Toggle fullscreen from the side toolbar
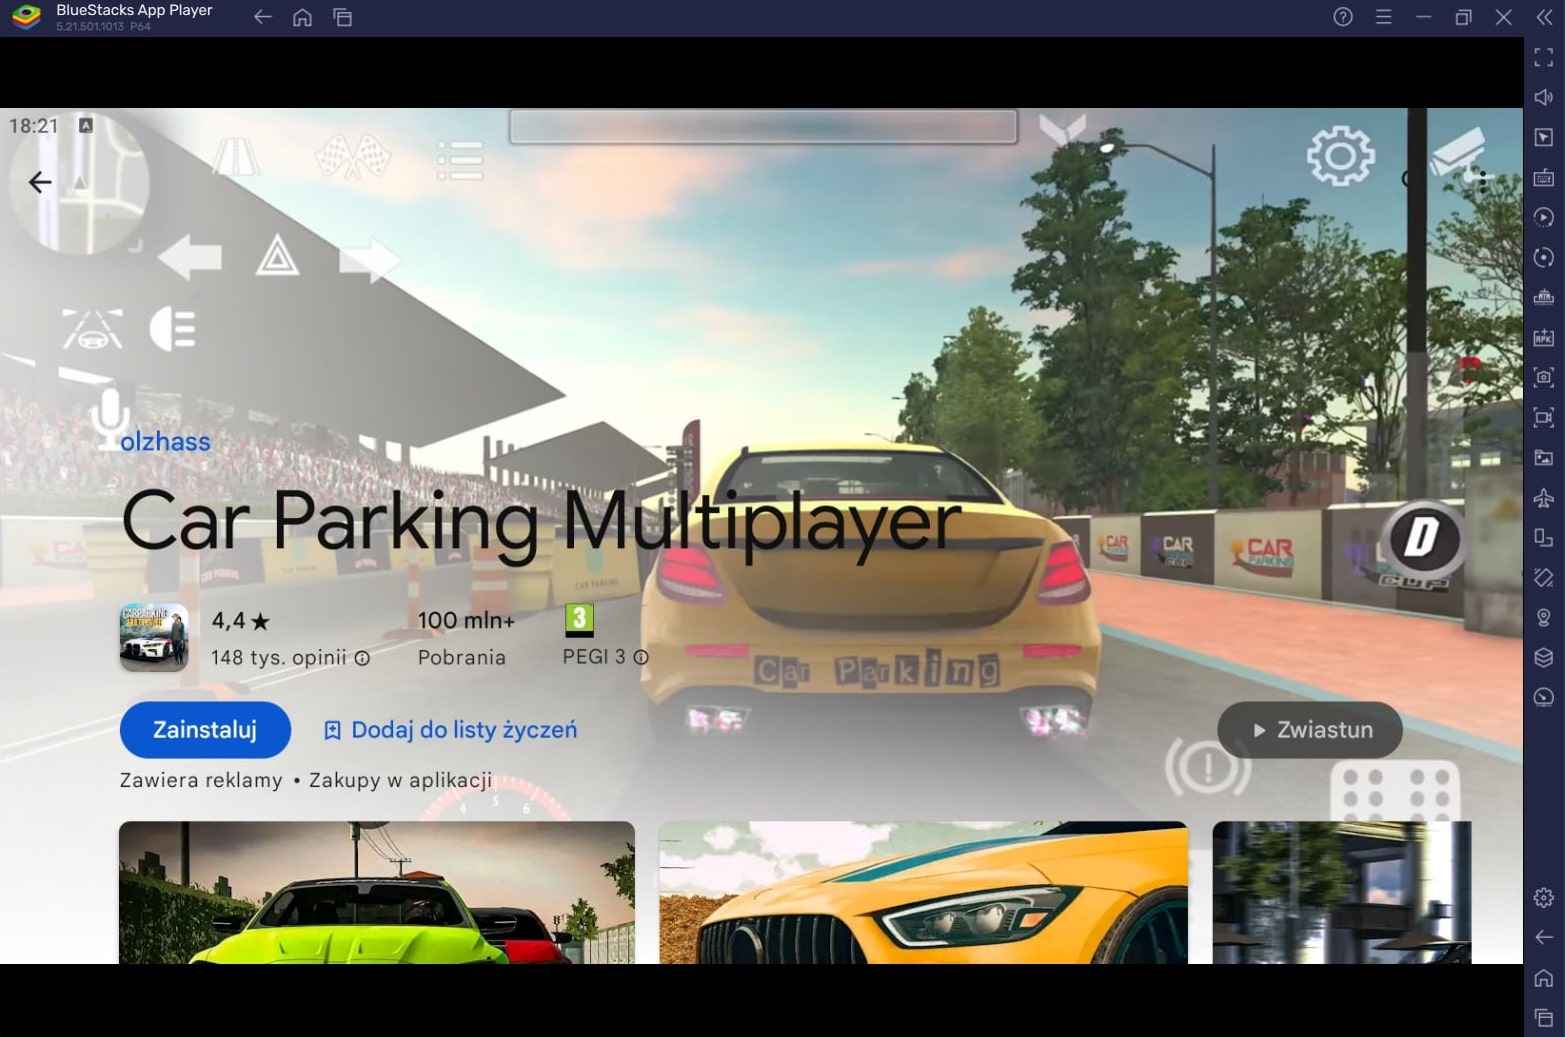 click(x=1544, y=57)
